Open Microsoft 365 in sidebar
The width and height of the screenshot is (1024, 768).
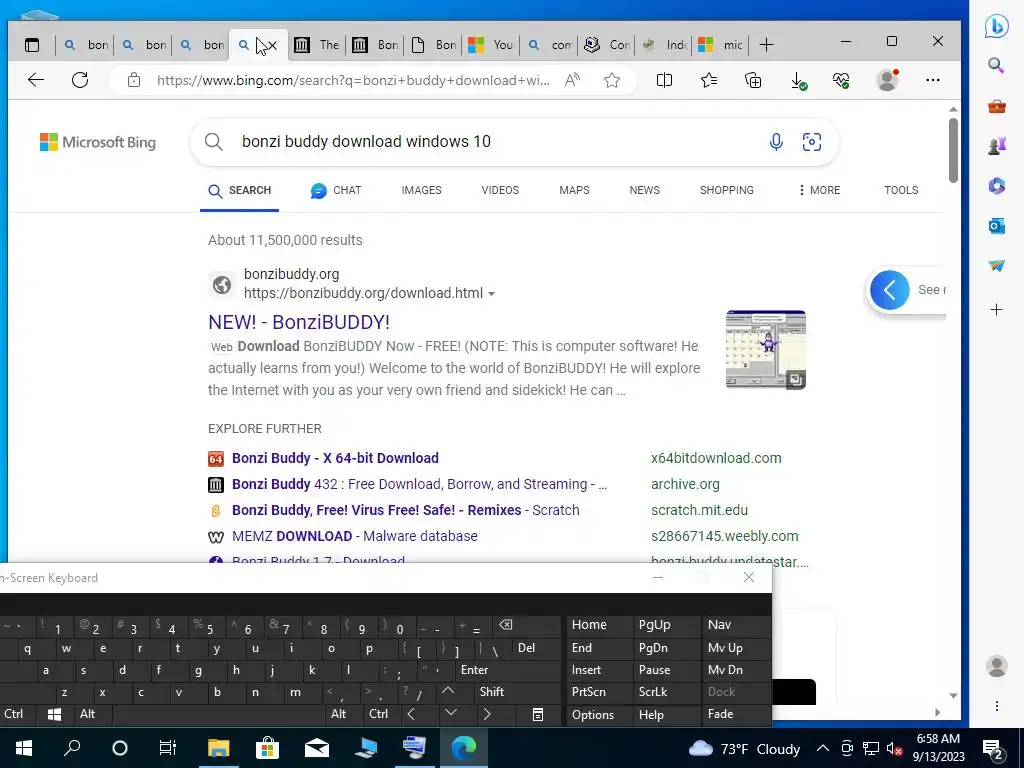[997, 186]
